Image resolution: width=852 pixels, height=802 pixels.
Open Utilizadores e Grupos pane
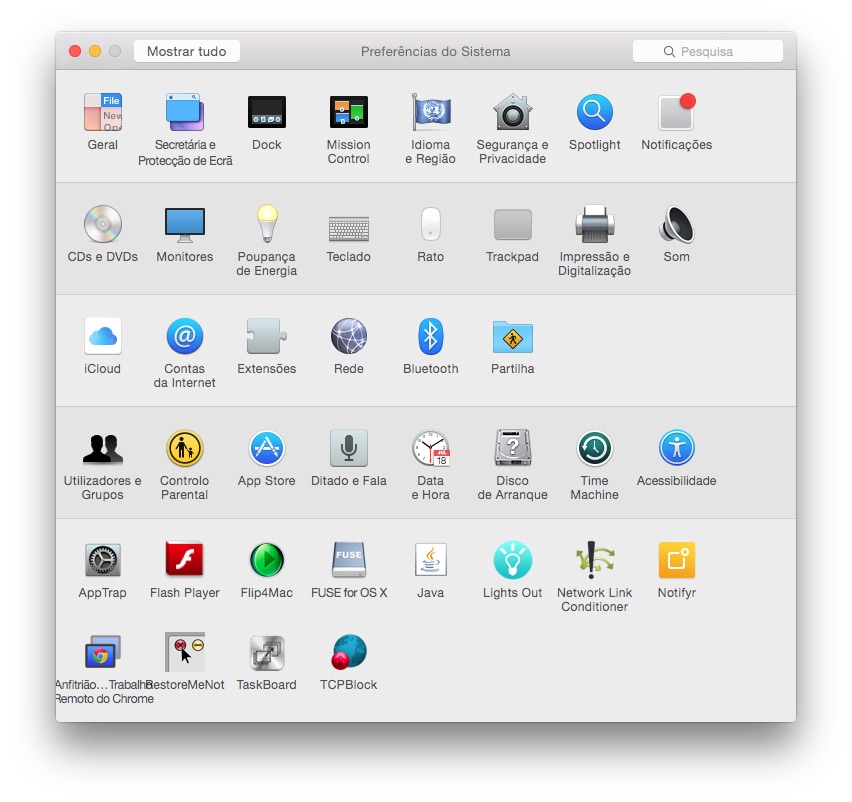[103, 449]
